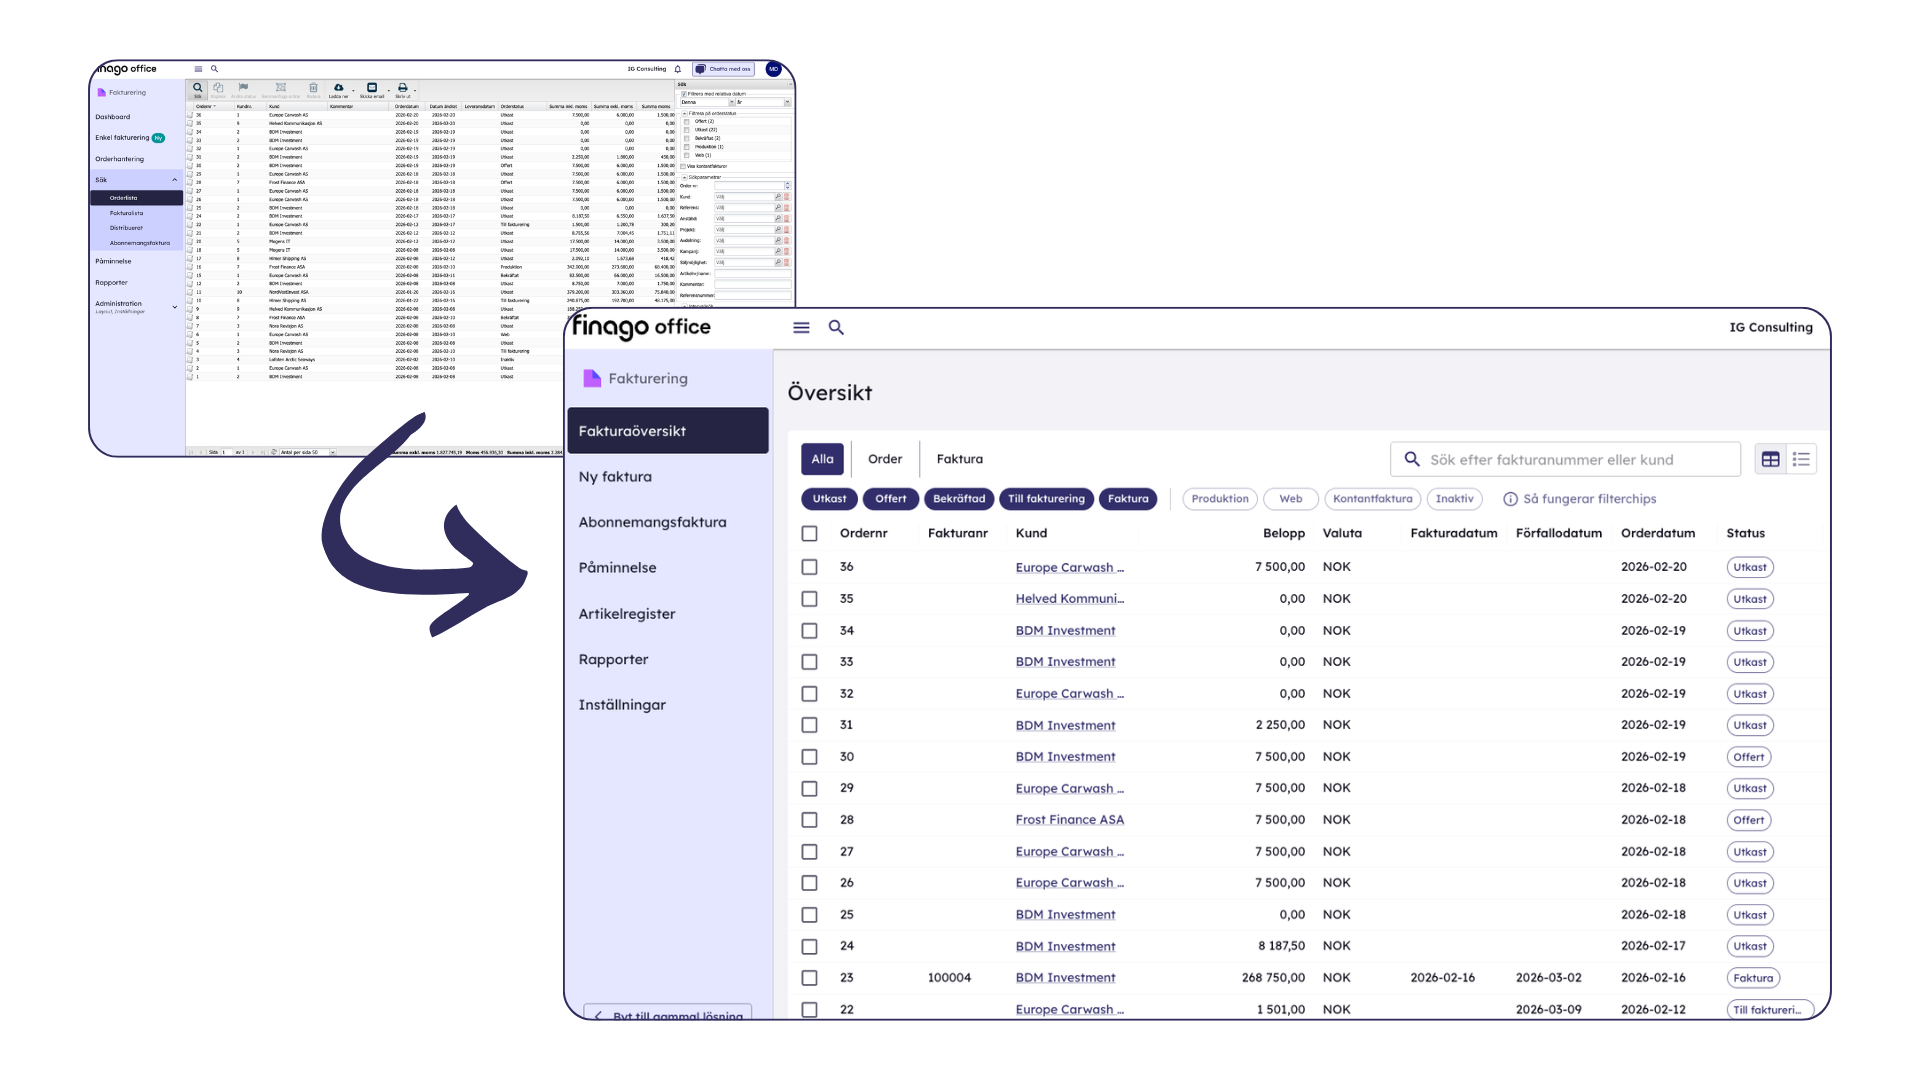Switch to the Faktura tab

click(x=959, y=459)
